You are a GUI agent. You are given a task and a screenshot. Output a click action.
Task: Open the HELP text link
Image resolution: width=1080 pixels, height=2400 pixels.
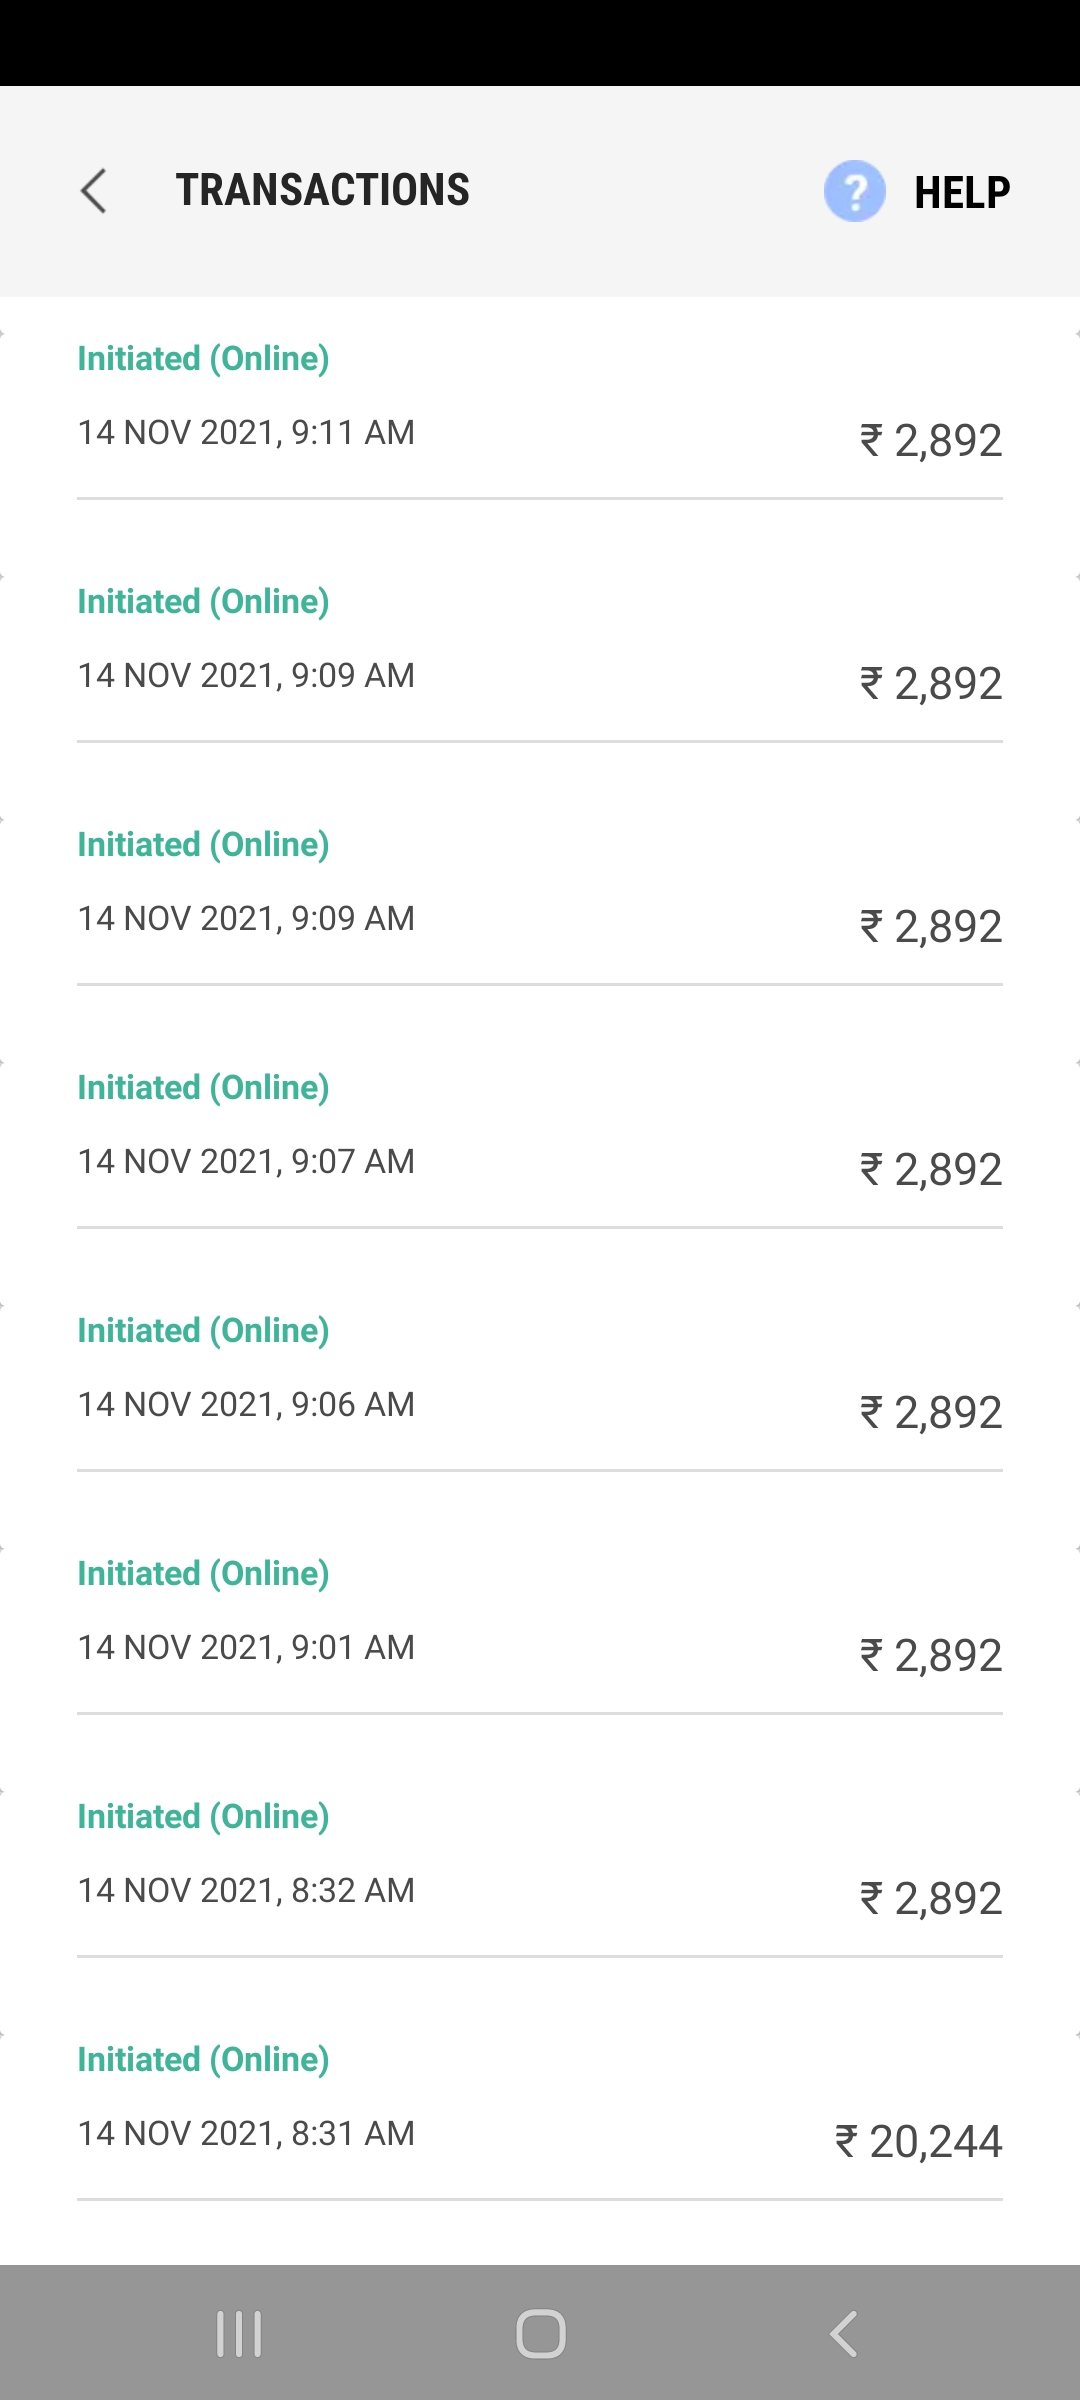point(962,192)
